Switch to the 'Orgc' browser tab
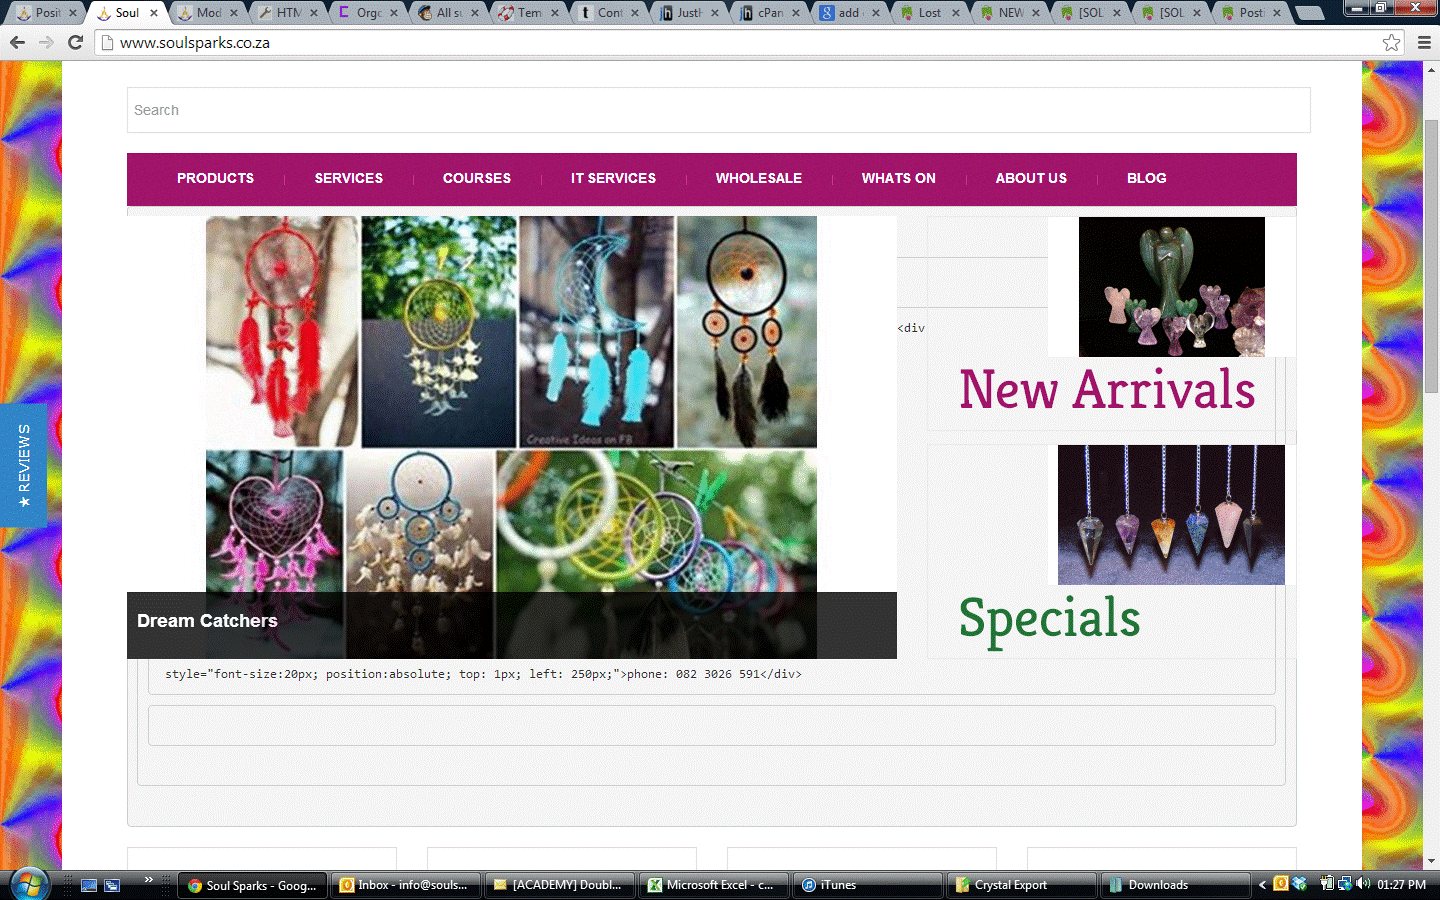The image size is (1440, 900). pos(367,13)
